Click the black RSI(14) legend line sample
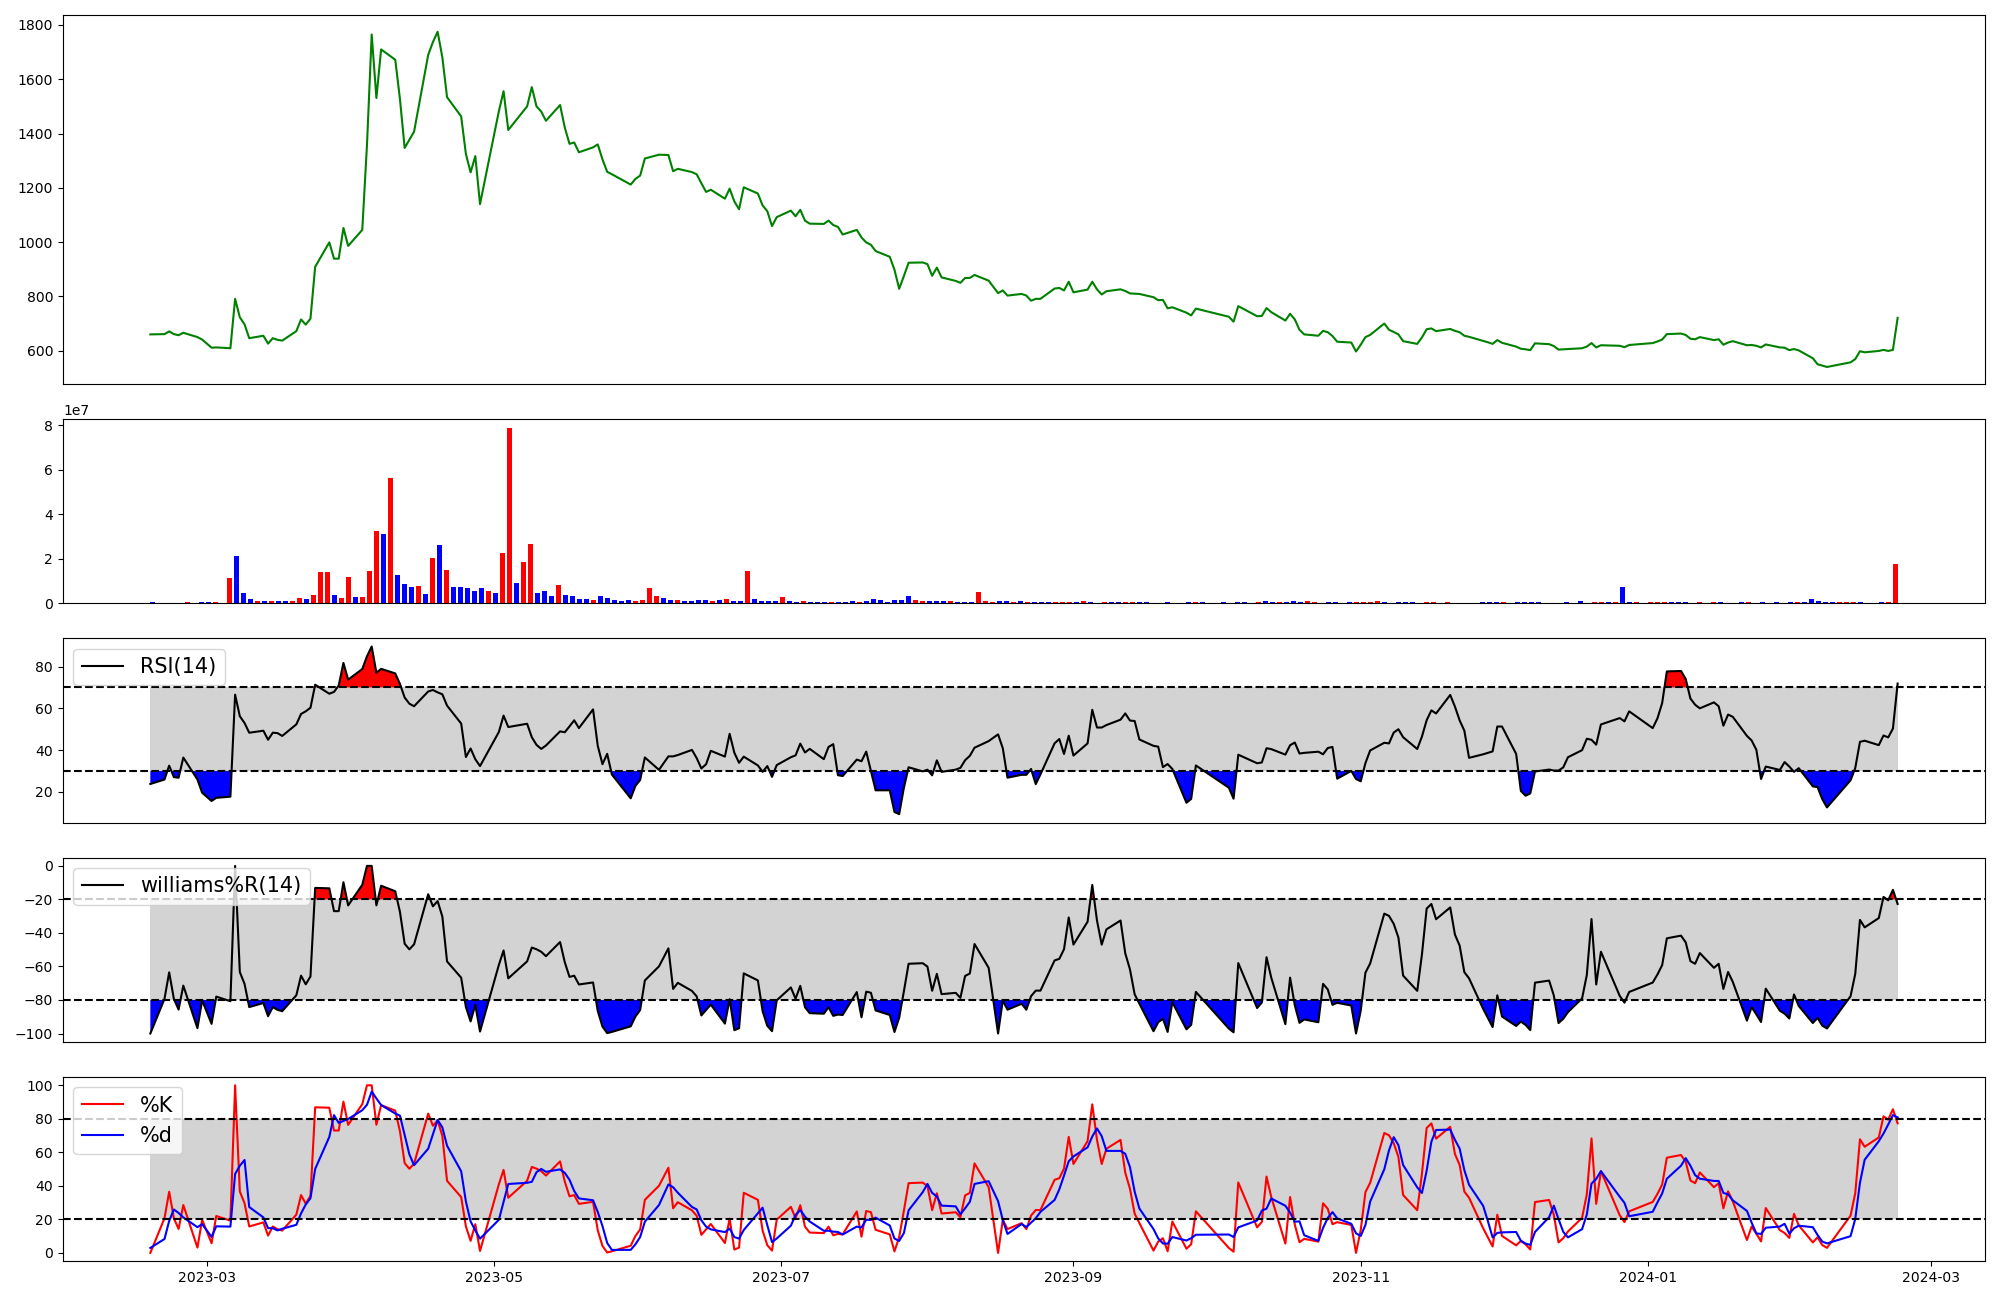This screenshot has height=1300, width=2000. (103, 666)
